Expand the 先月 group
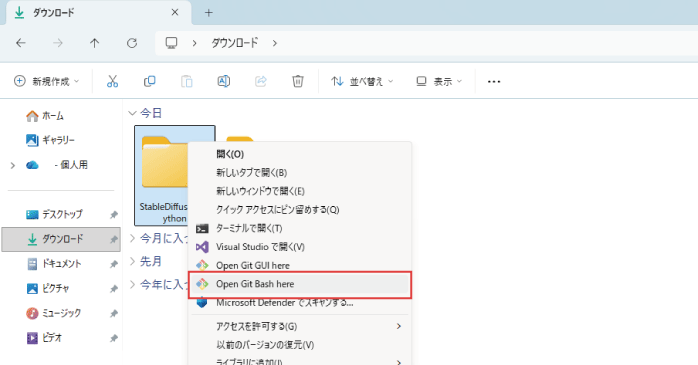Screen dimensions: 698x365 (132, 261)
